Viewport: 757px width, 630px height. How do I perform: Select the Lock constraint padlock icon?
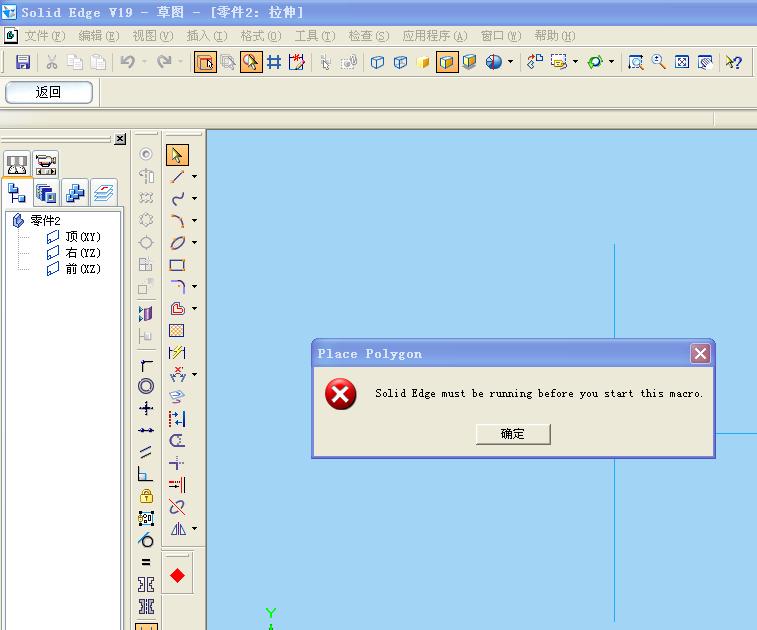146,496
